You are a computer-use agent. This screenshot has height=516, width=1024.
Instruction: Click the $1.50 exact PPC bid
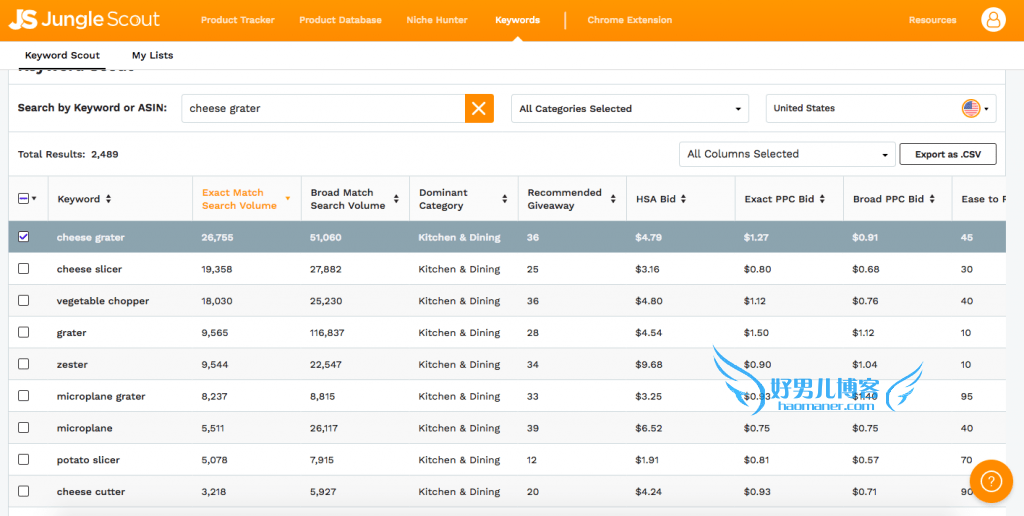(757, 333)
